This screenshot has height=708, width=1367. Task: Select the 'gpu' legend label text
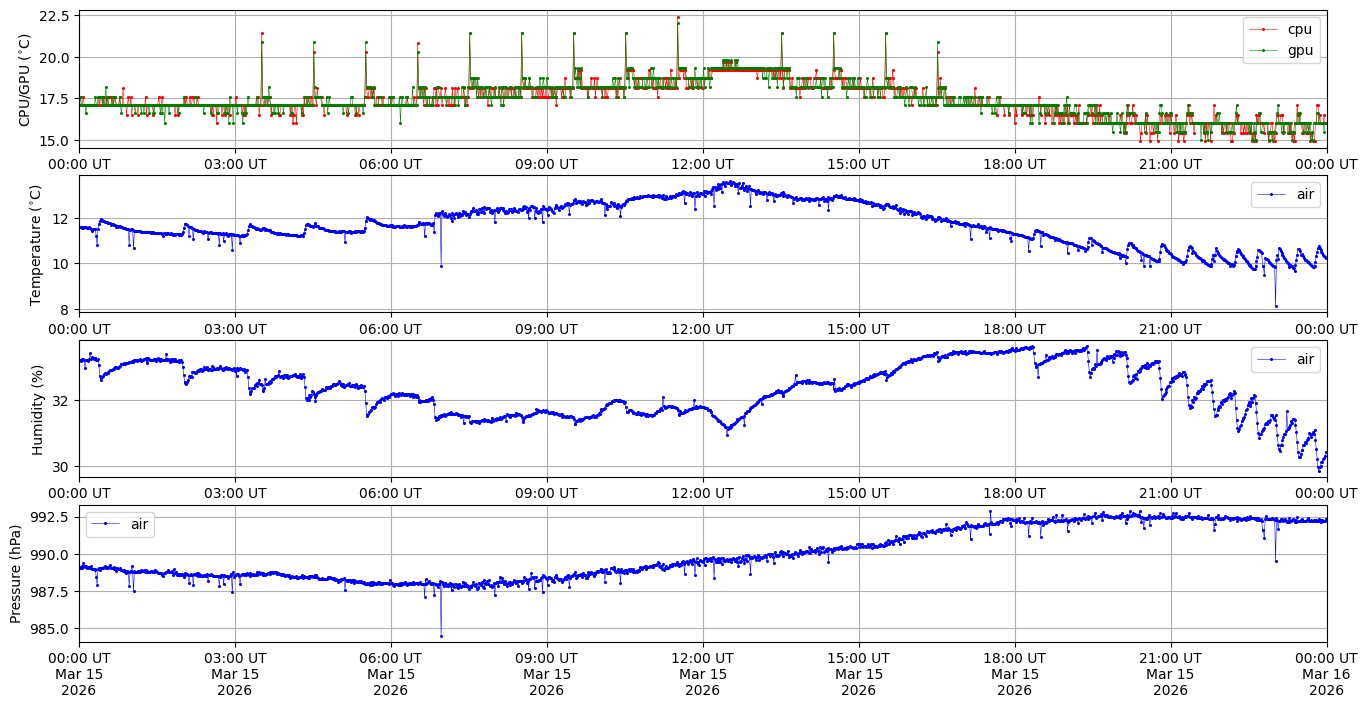(1300, 49)
